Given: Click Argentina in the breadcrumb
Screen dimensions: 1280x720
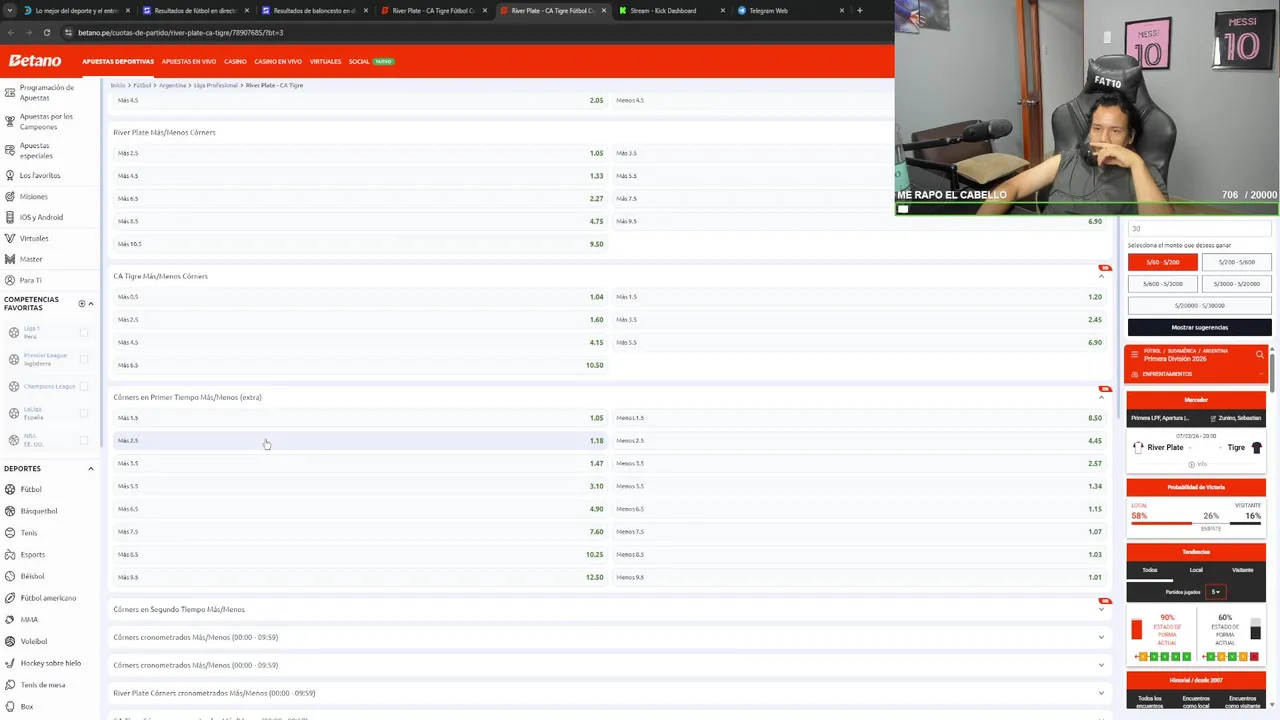Looking at the screenshot, I should click(173, 85).
